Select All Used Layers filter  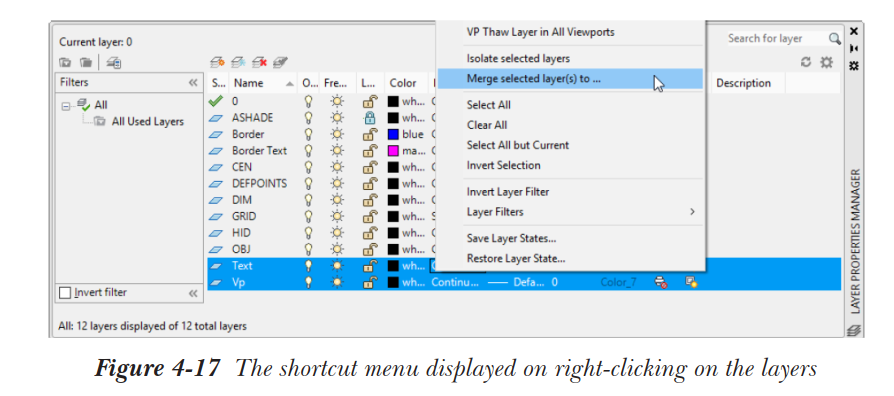click(147, 121)
